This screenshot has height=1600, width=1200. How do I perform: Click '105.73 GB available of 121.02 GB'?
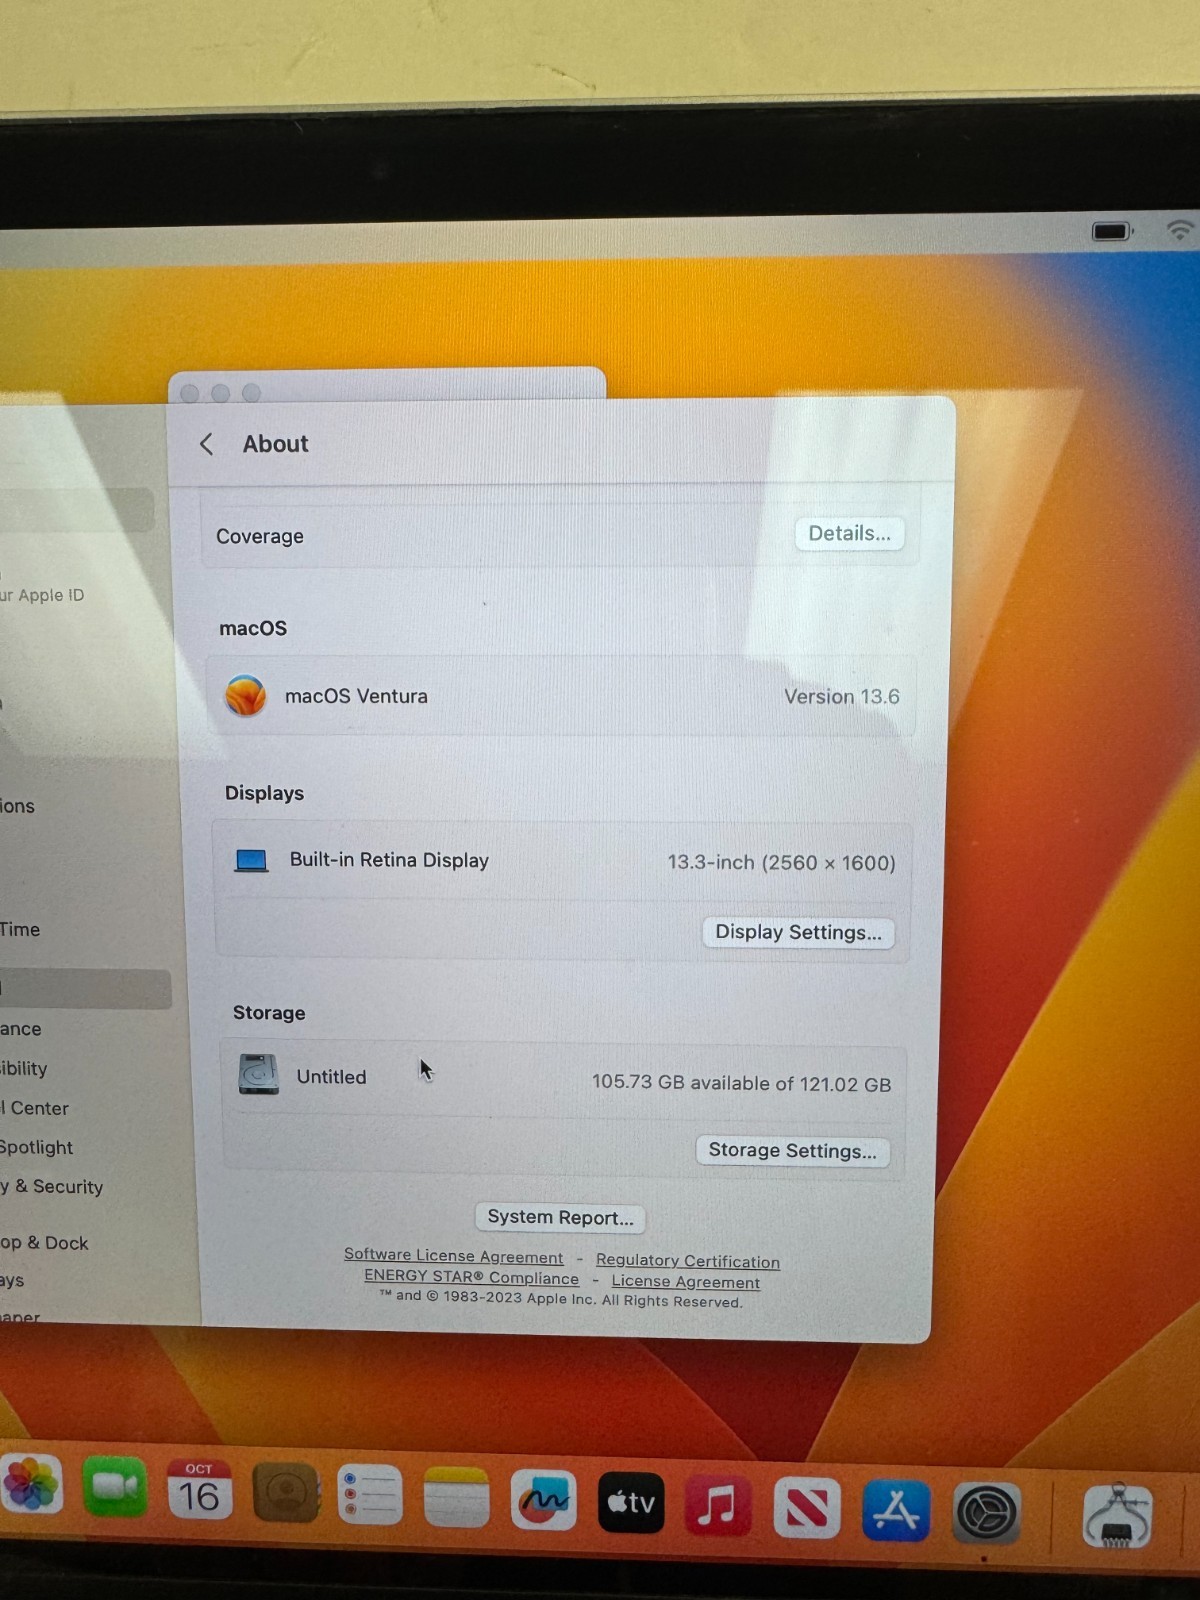(741, 1083)
